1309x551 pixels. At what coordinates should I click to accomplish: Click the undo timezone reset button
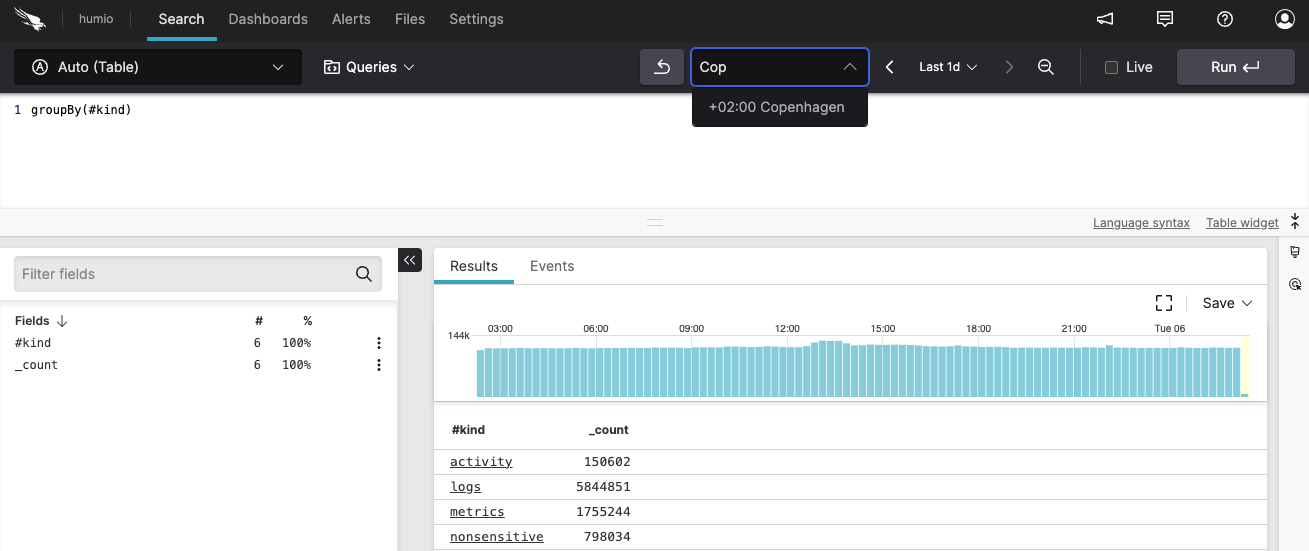(x=662, y=67)
